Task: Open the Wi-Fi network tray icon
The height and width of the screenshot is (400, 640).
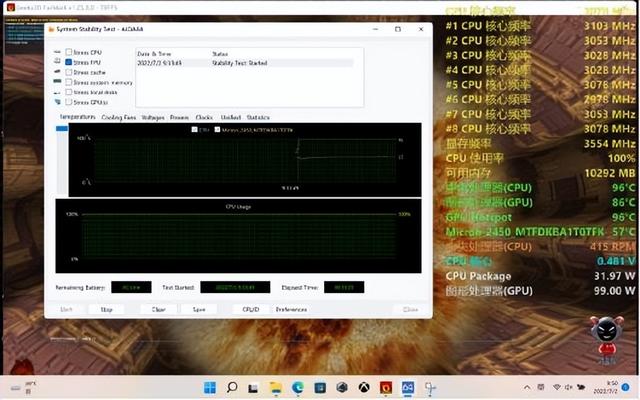Action: 557,387
